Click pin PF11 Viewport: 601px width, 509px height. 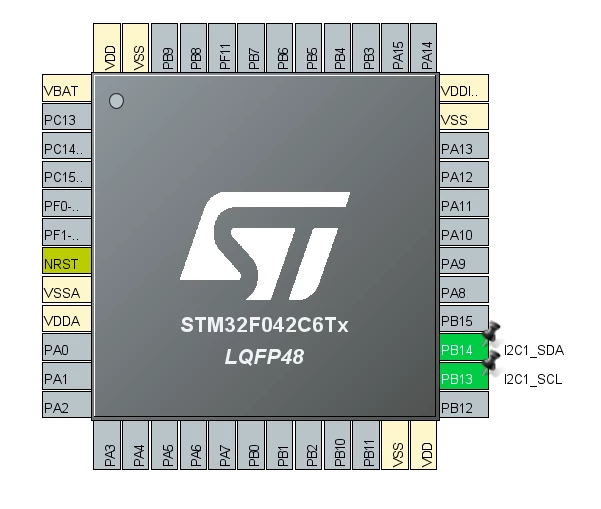click(222, 48)
